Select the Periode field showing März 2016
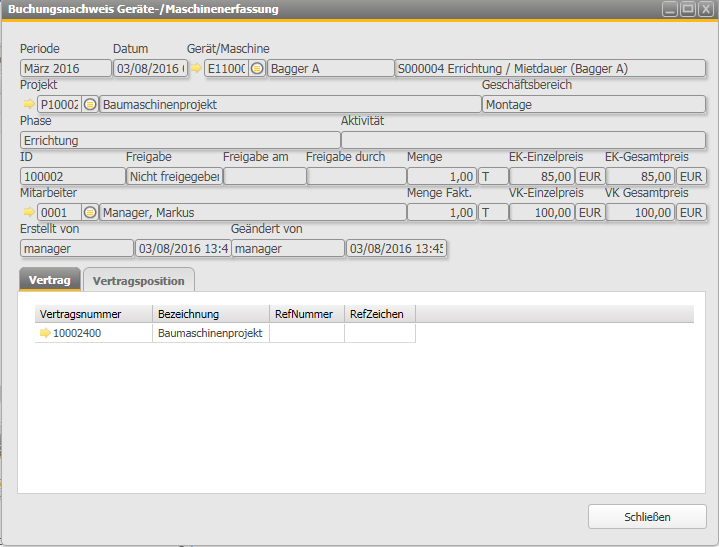Screen dimensions: 719x547 click(x=66, y=68)
